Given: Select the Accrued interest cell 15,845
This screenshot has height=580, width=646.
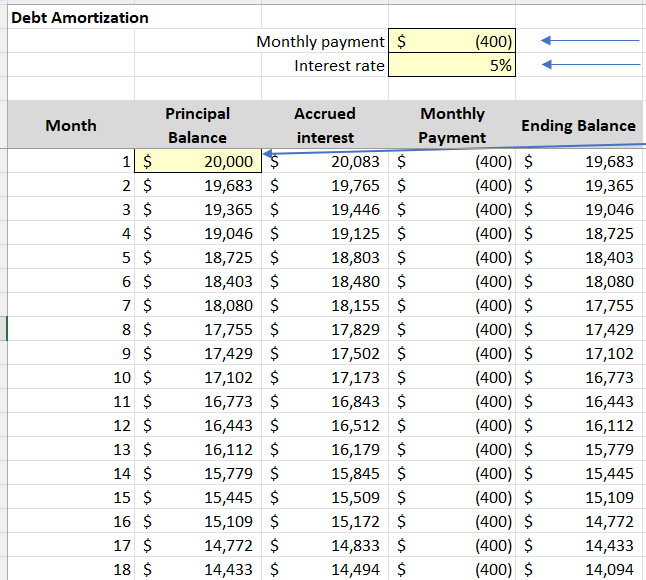Looking at the screenshot, I should (x=325, y=473).
